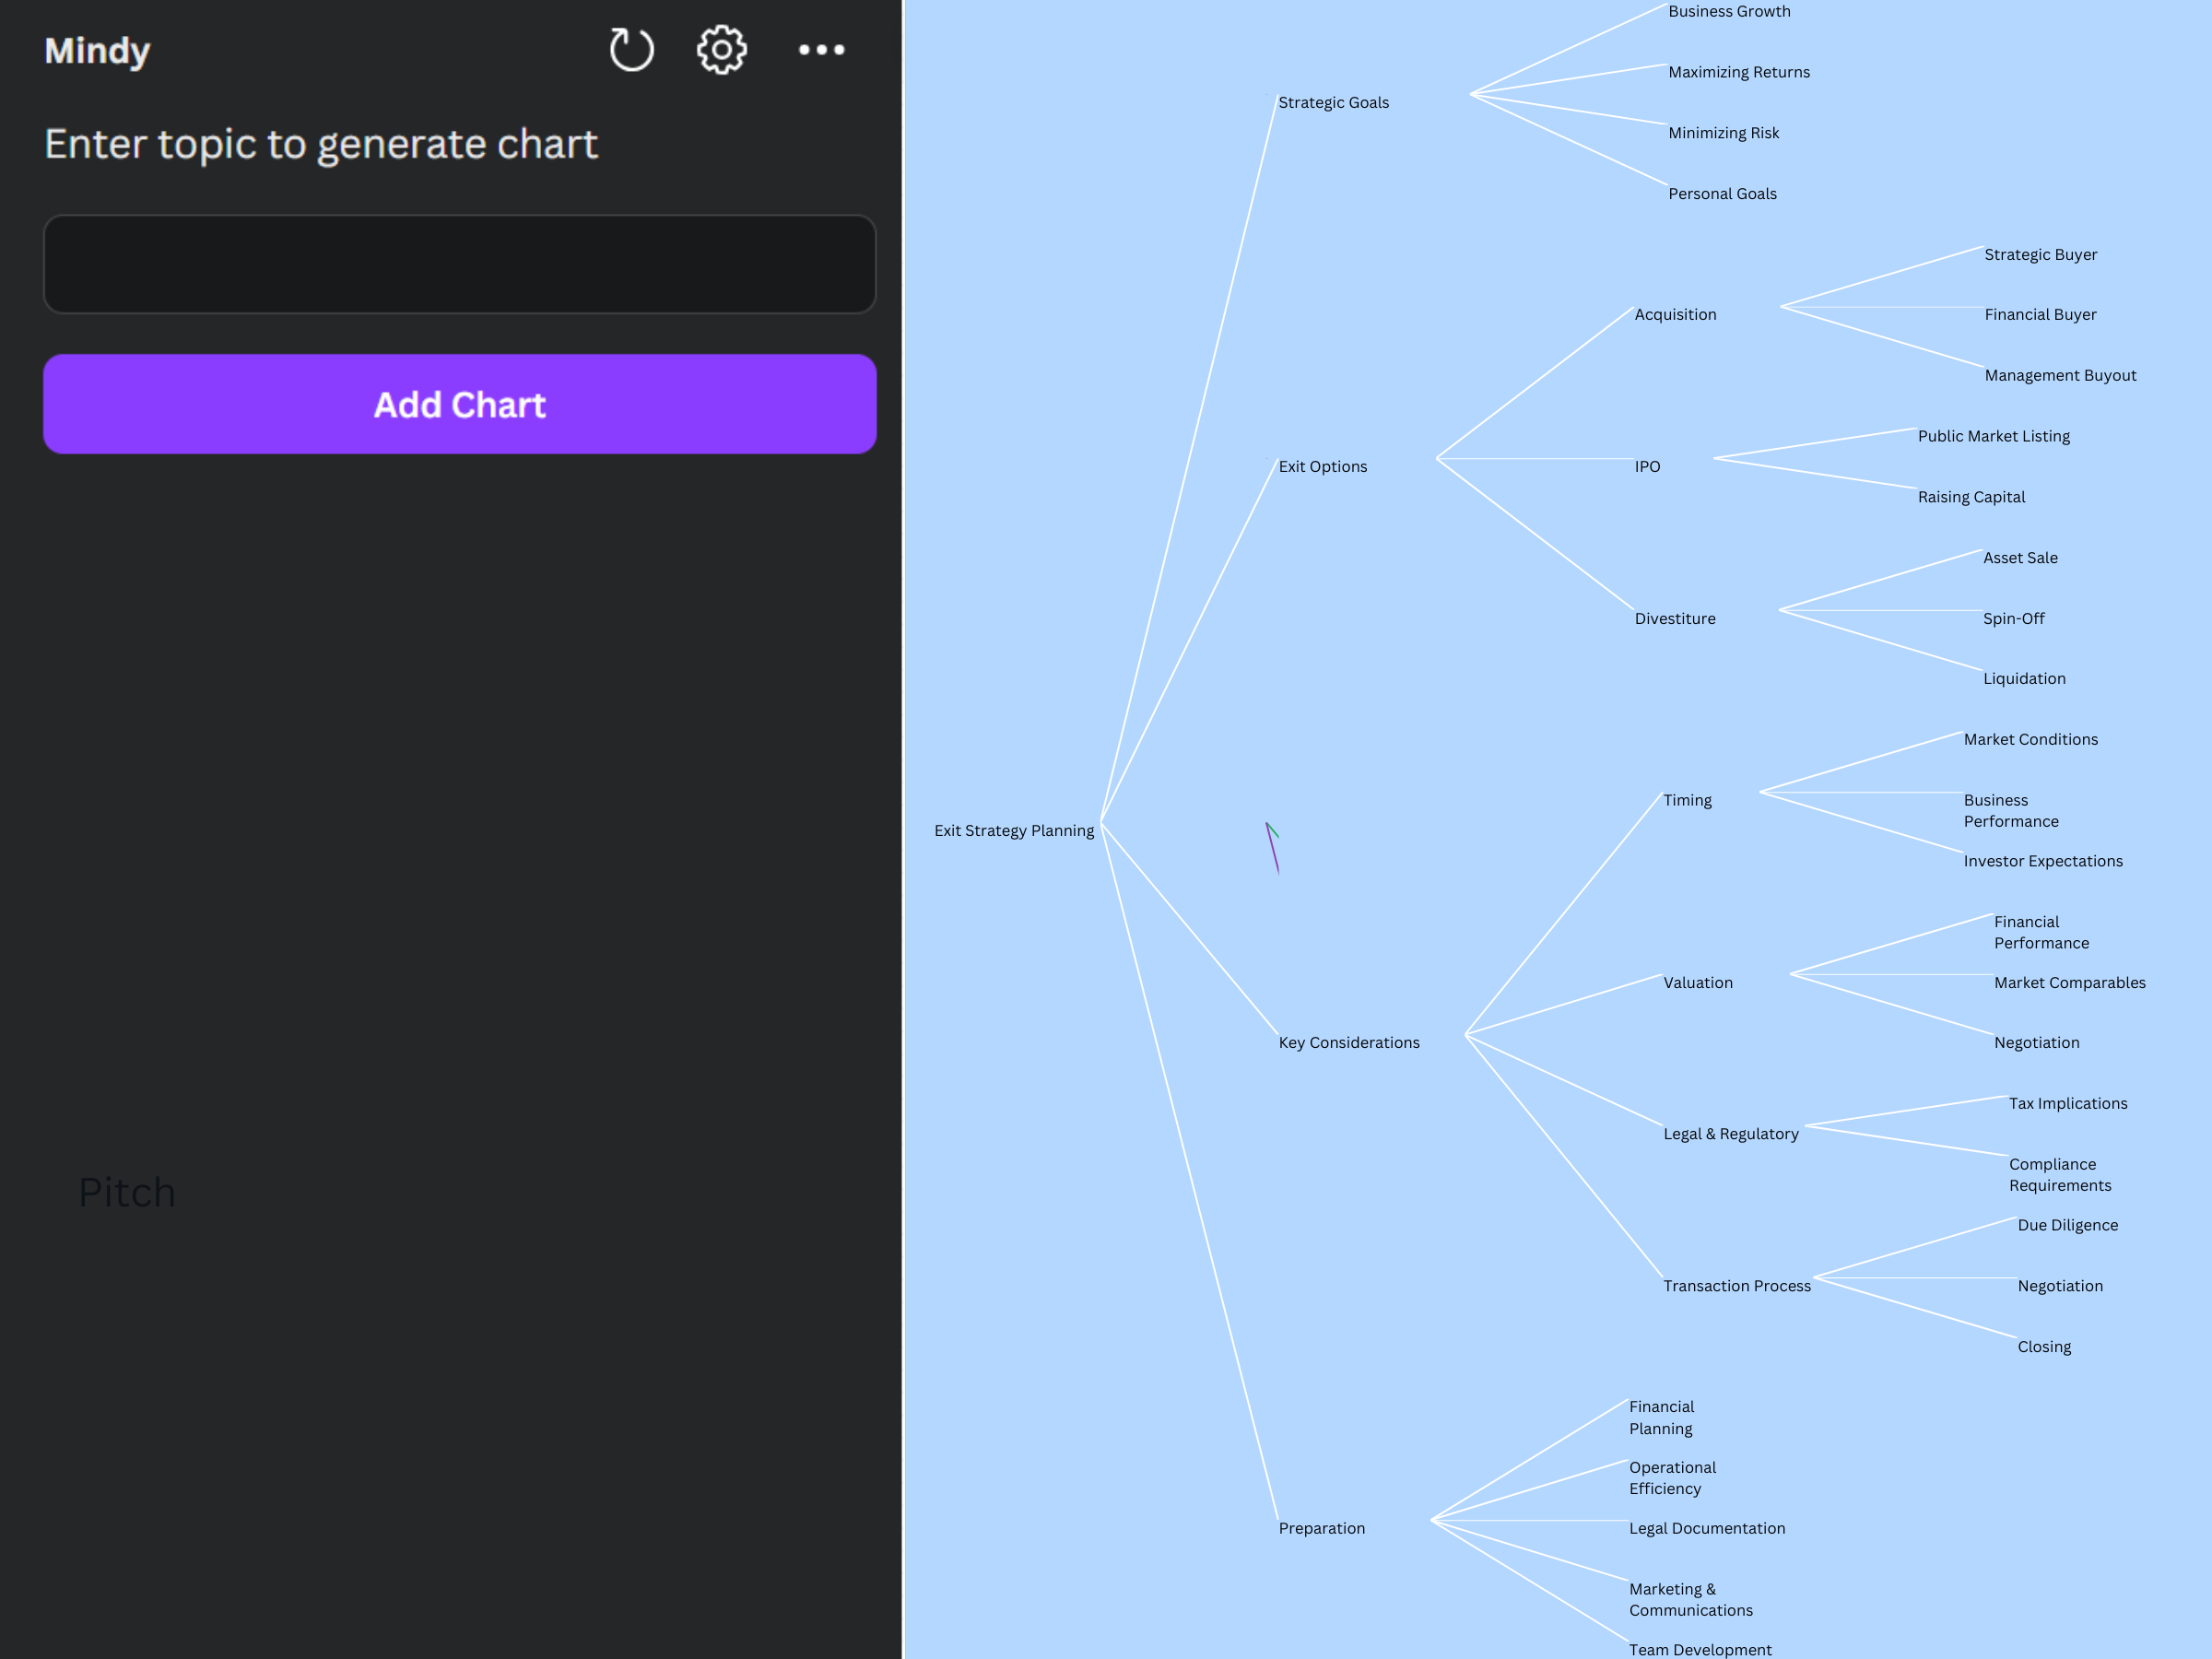Select the Management Buyout leaf
Screen dimensions: 2212x1659
click(2059, 376)
